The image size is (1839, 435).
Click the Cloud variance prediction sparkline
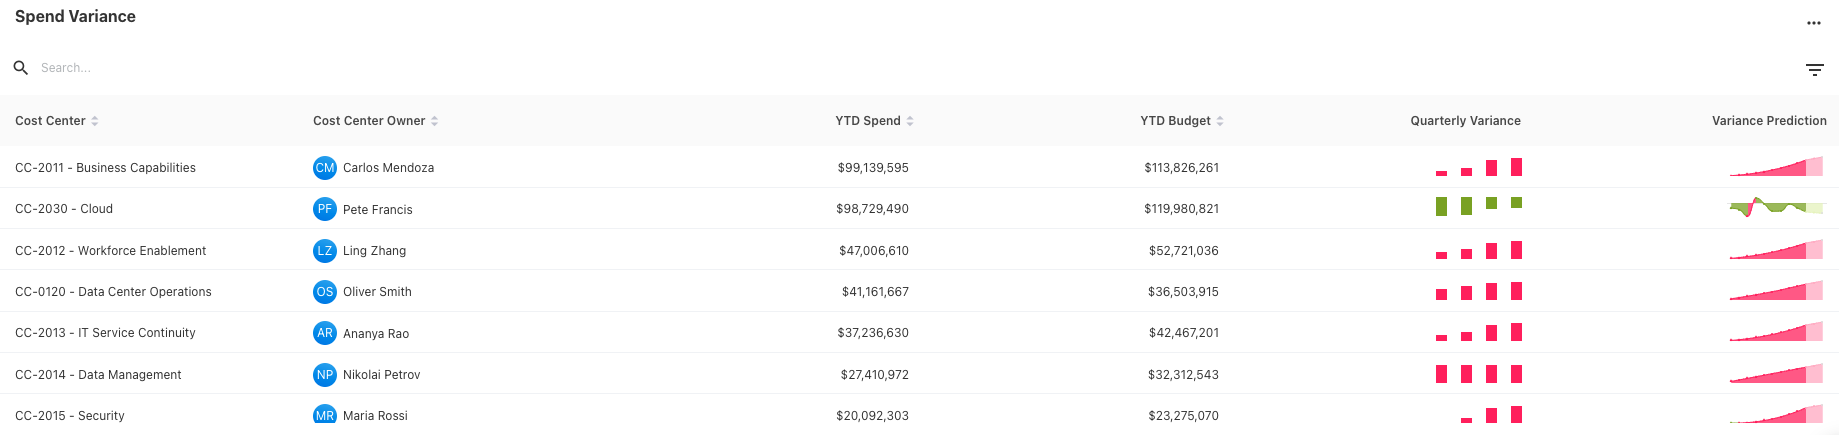pos(1776,207)
